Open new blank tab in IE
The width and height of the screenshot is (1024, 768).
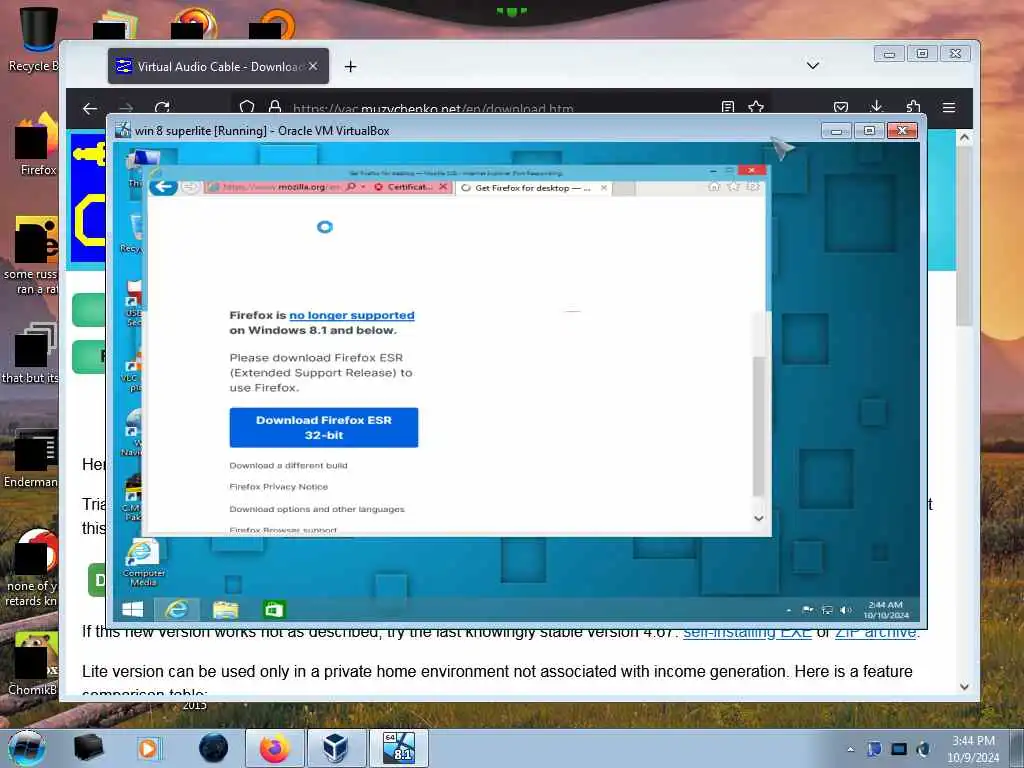click(624, 188)
